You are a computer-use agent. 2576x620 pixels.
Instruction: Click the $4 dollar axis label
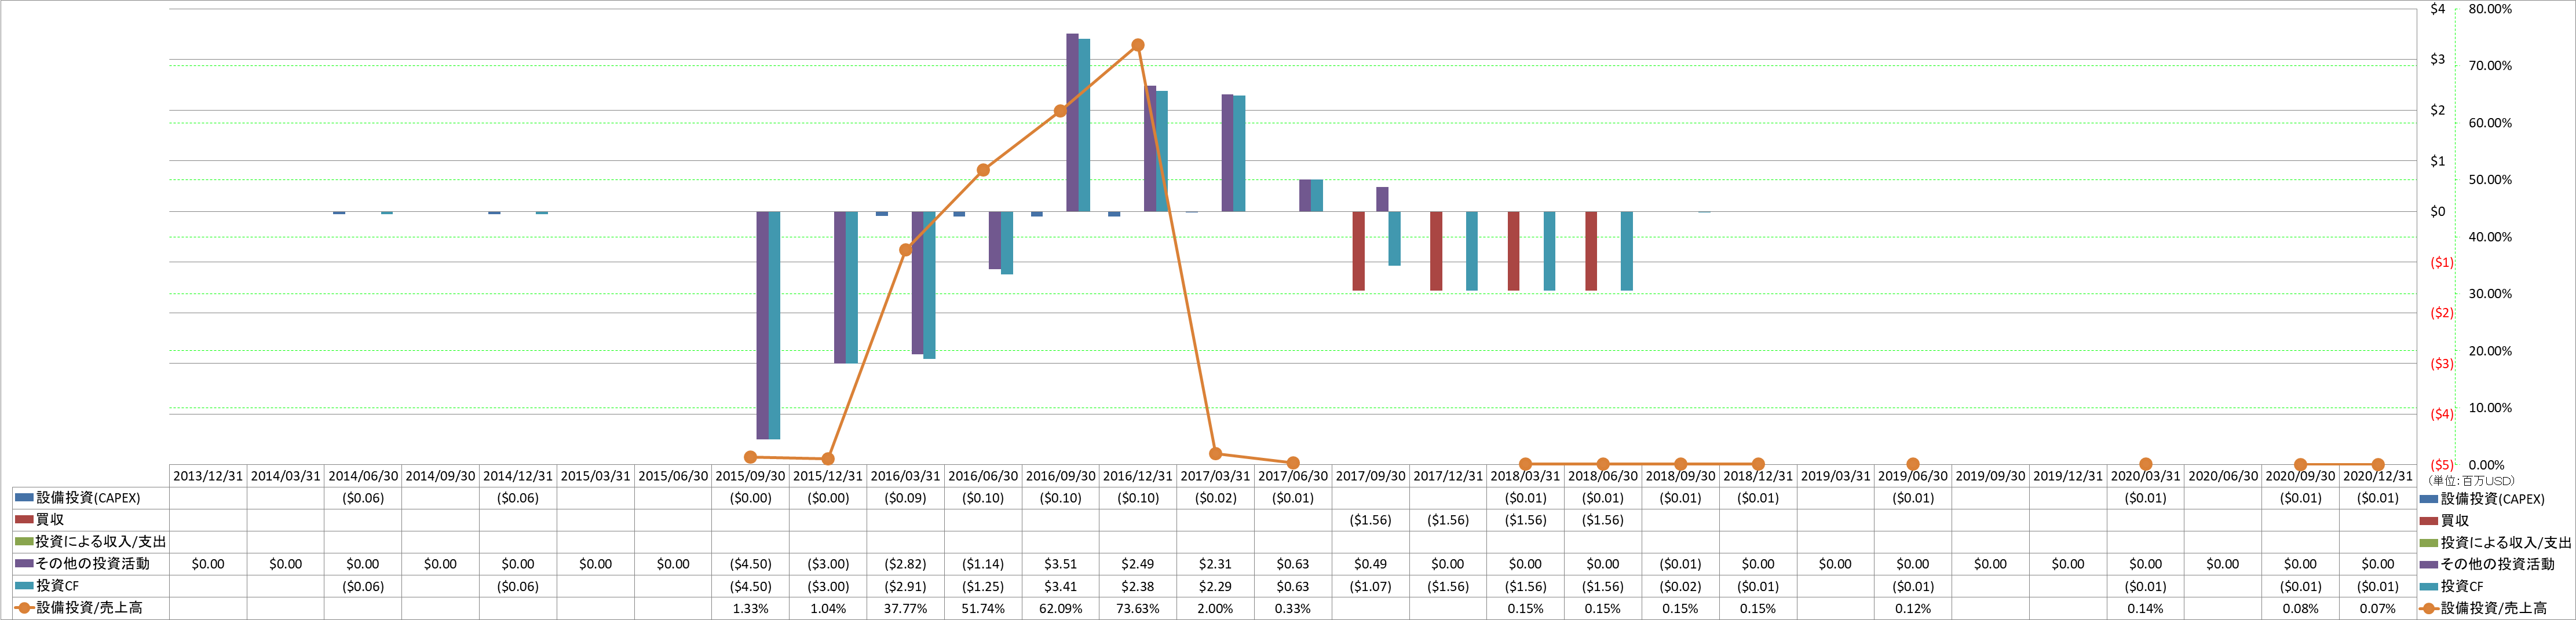(x=2438, y=9)
